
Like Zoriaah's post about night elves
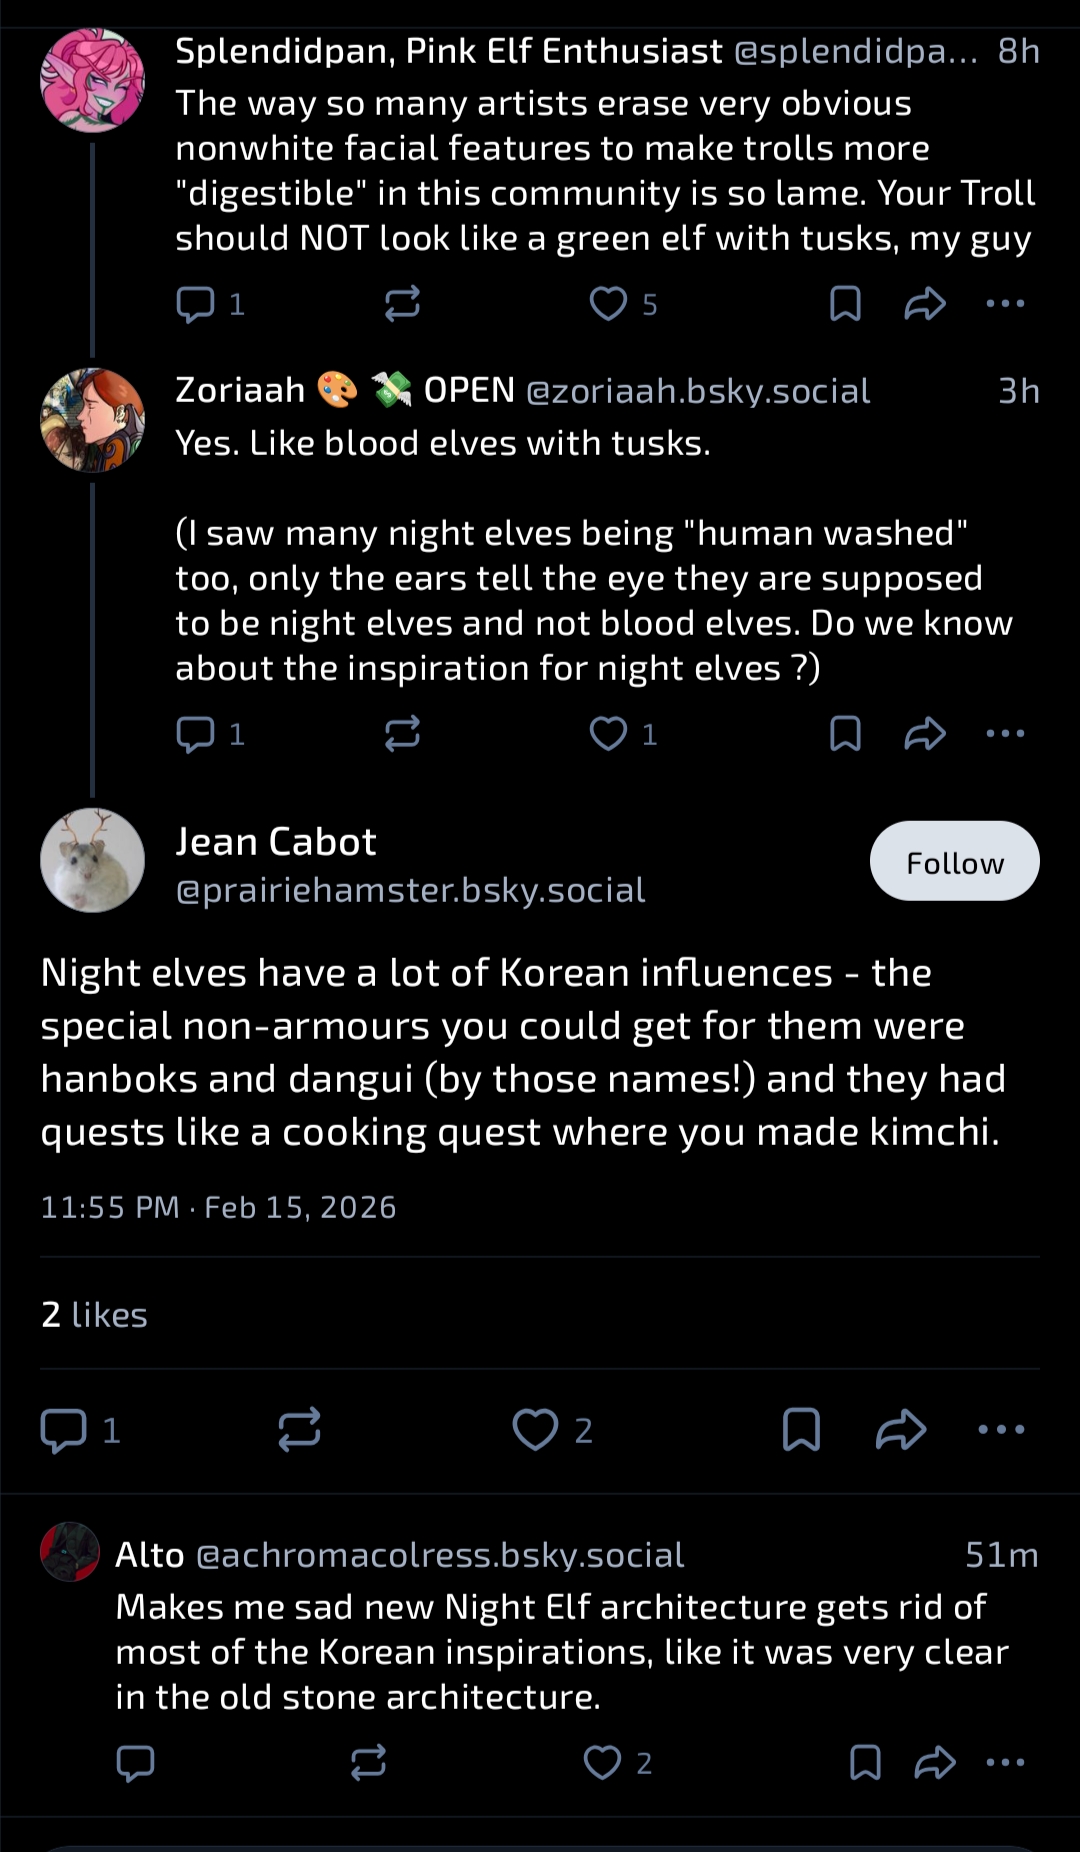click(608, 735)
